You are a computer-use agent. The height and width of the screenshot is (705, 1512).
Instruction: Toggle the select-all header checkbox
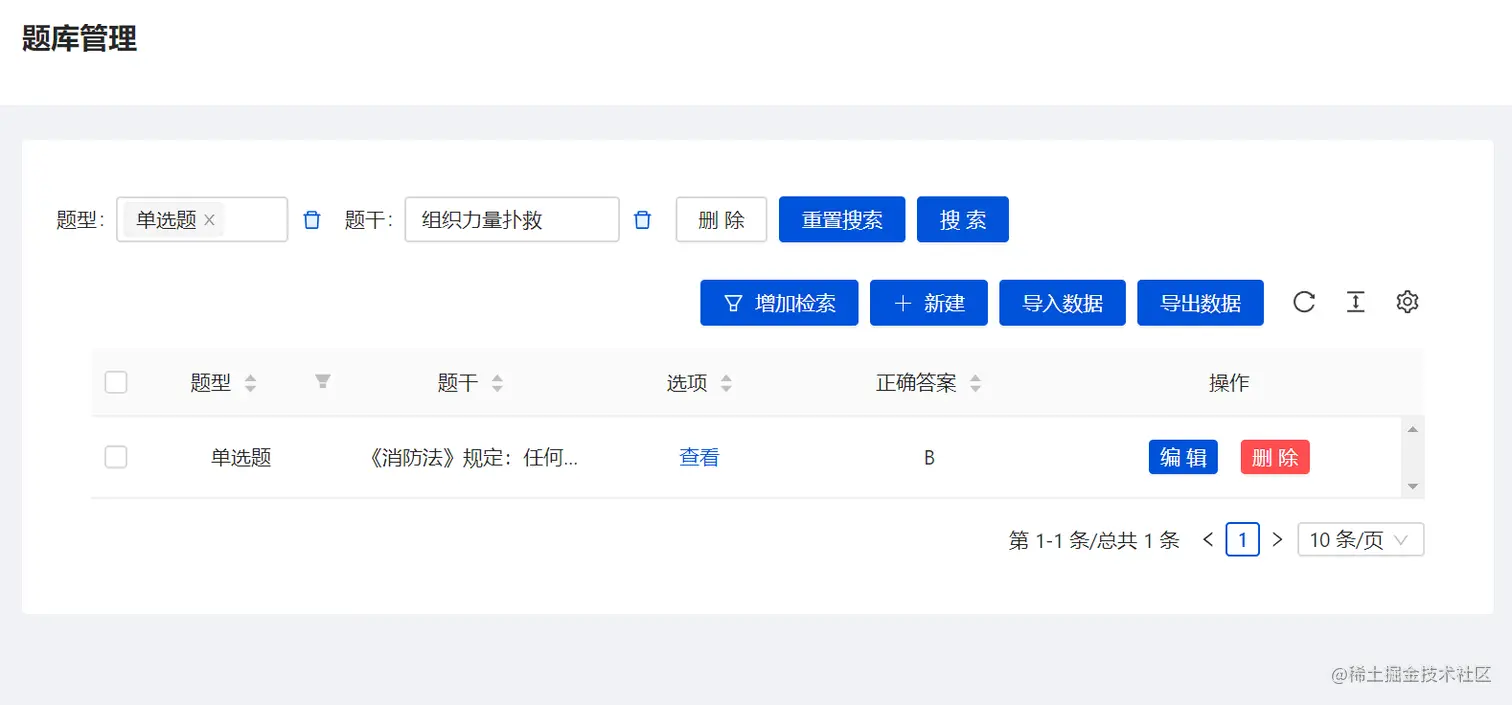click(116, 382)
